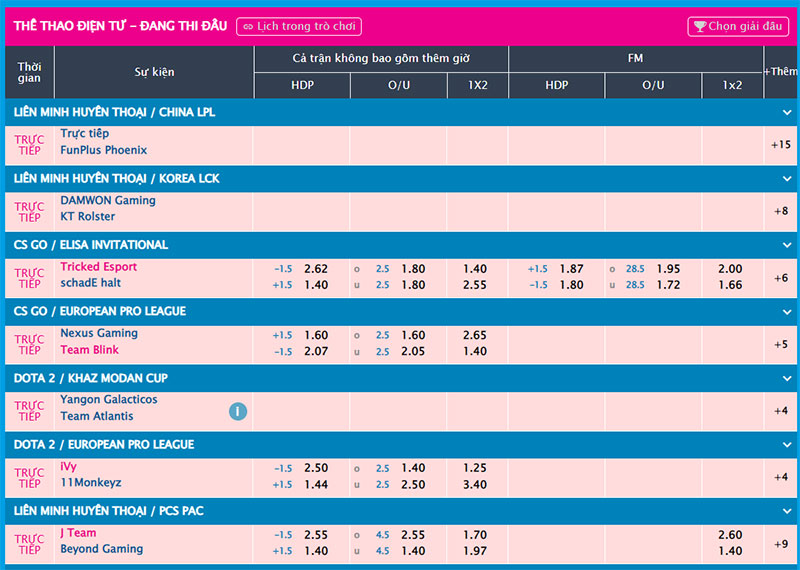Click the info icon beside Team Atlantis
Image resolution: width=800 pixels, height=570 pixels.
point(238,410)
